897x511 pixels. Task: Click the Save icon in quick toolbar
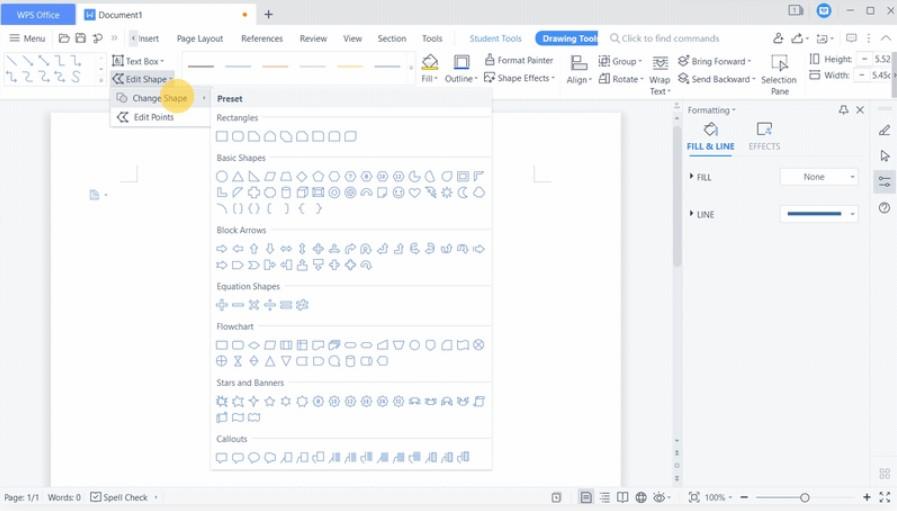point(81,38)
